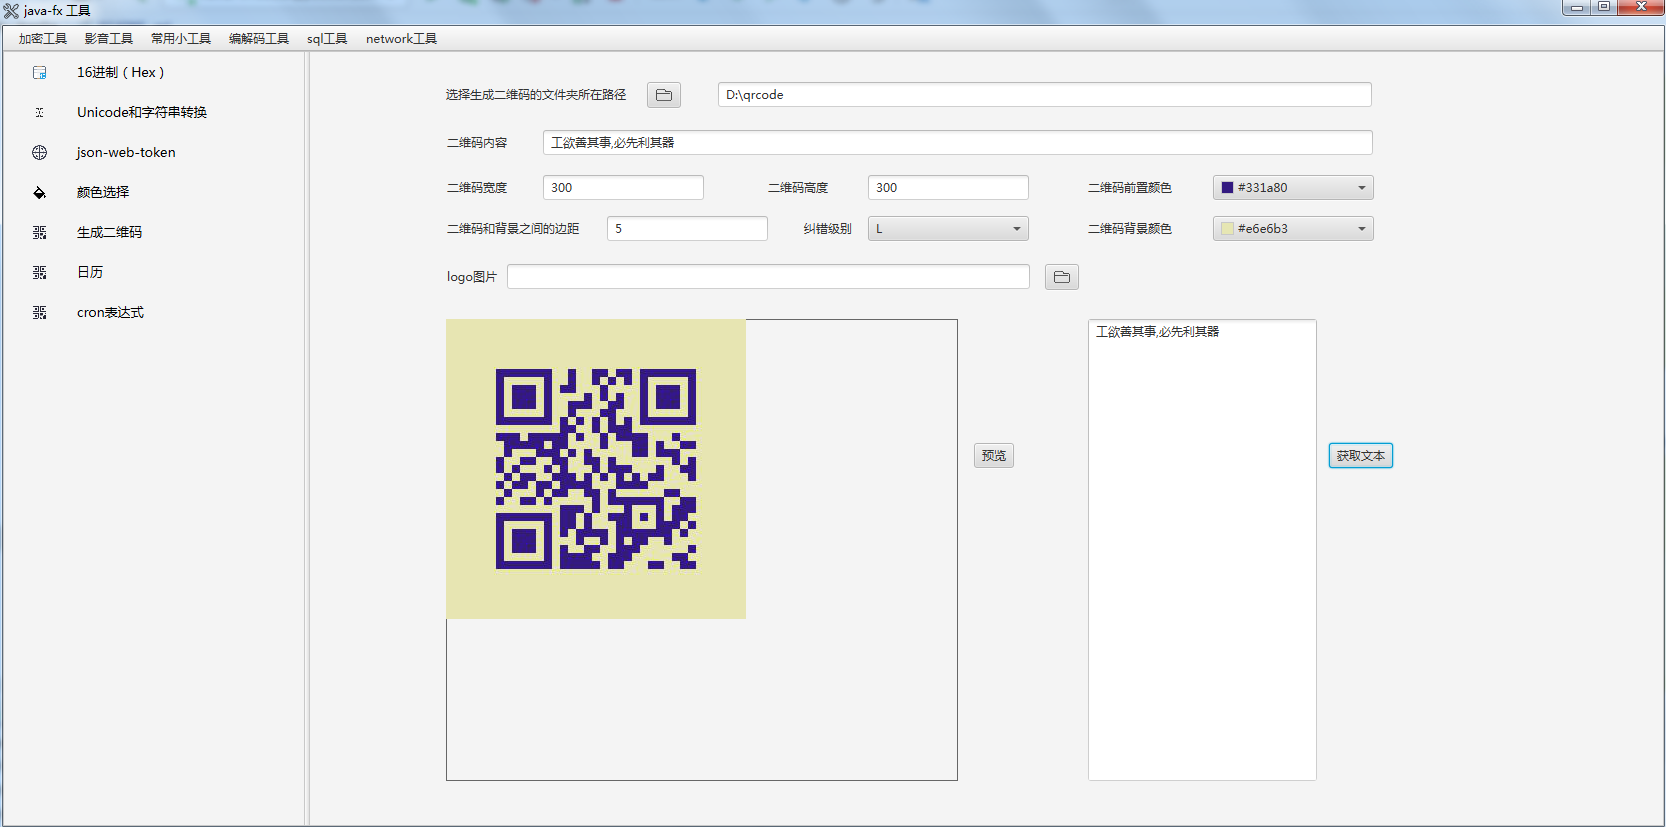Click the Unicode和字符串转换 sidebar icon

click(x=40, y=113)
